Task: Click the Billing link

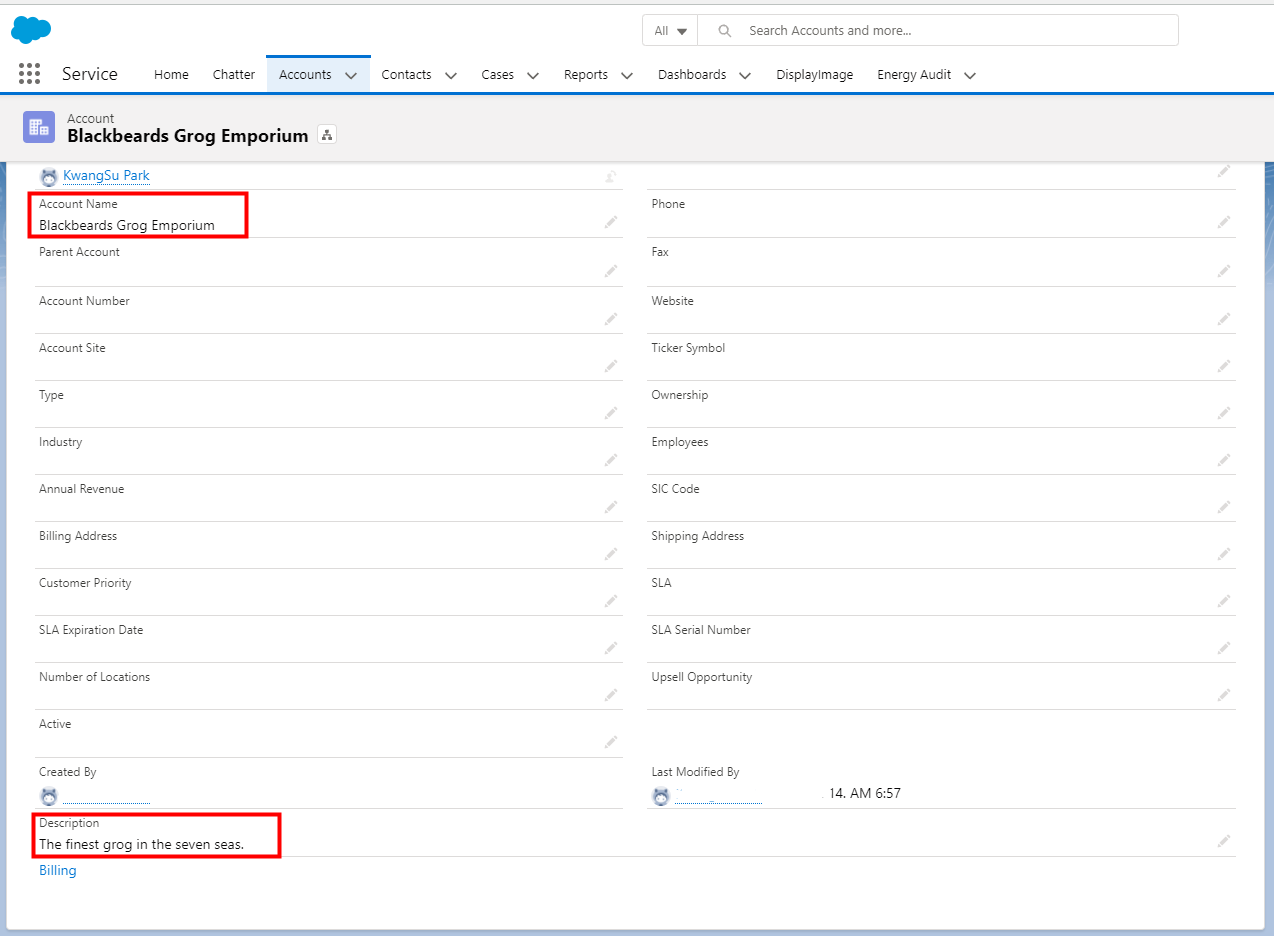Action: (x=58, y=871)
